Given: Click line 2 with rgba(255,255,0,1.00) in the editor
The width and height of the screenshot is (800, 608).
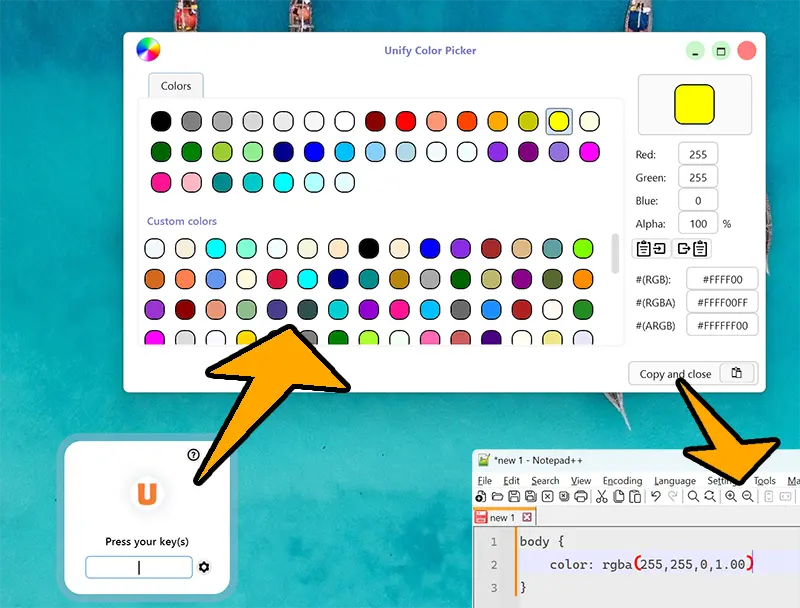Looking at the screenshot, I should click(x=652, y=564).
